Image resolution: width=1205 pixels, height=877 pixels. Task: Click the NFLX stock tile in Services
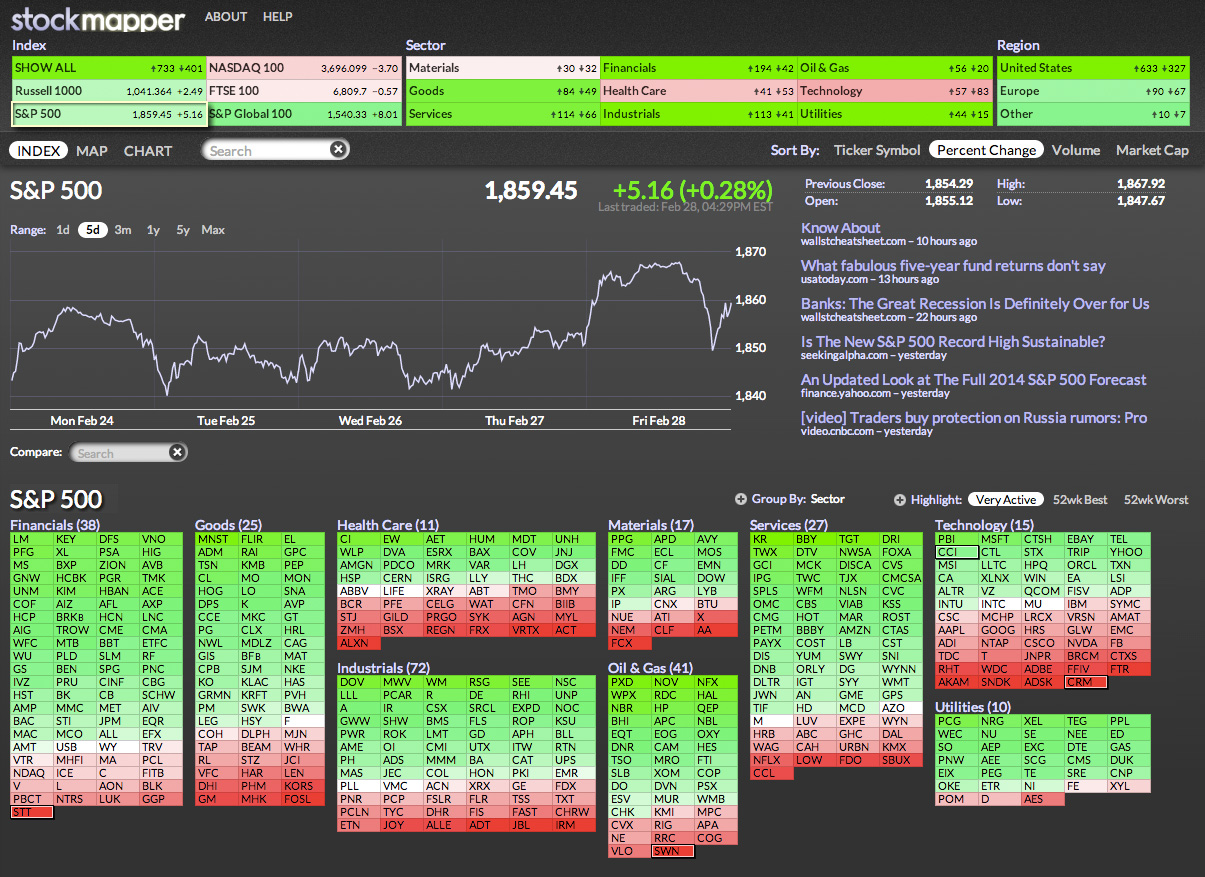(771, 760)
